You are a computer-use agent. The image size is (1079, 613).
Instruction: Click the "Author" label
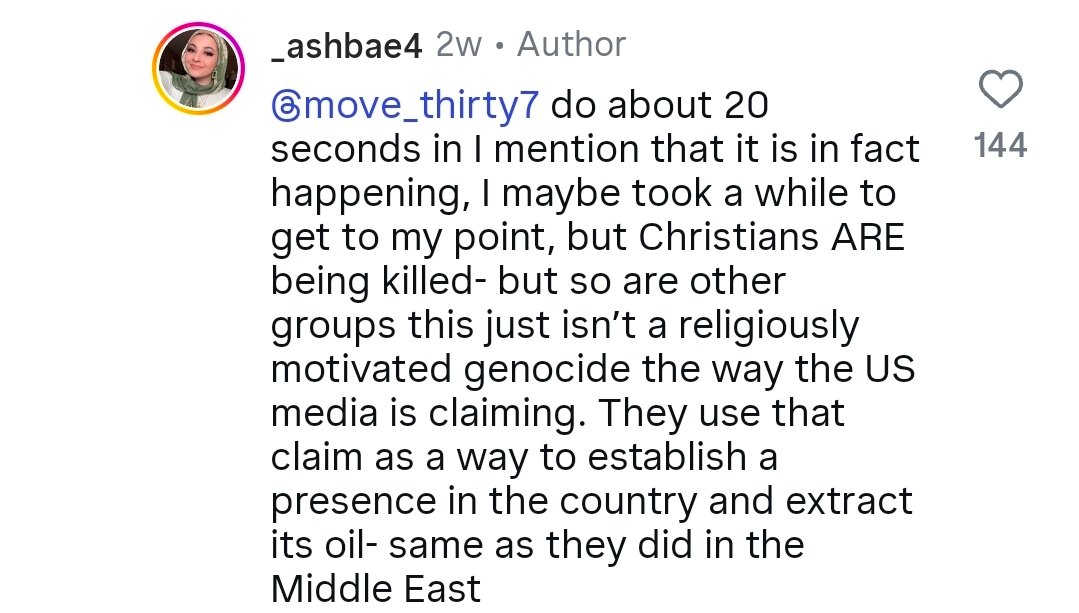point(571,45)
